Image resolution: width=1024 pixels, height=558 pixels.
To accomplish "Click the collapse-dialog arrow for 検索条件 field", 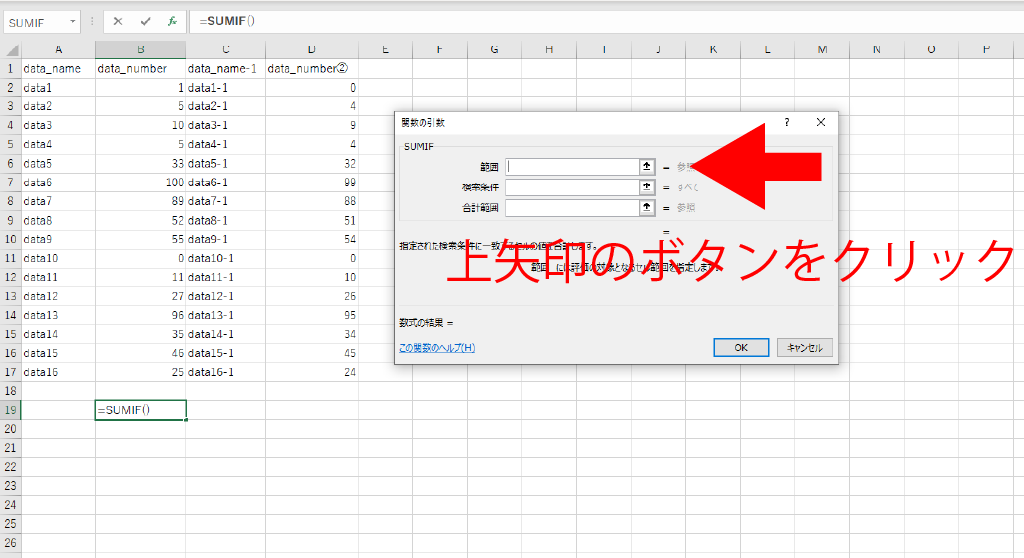I will tap(647, 187).
